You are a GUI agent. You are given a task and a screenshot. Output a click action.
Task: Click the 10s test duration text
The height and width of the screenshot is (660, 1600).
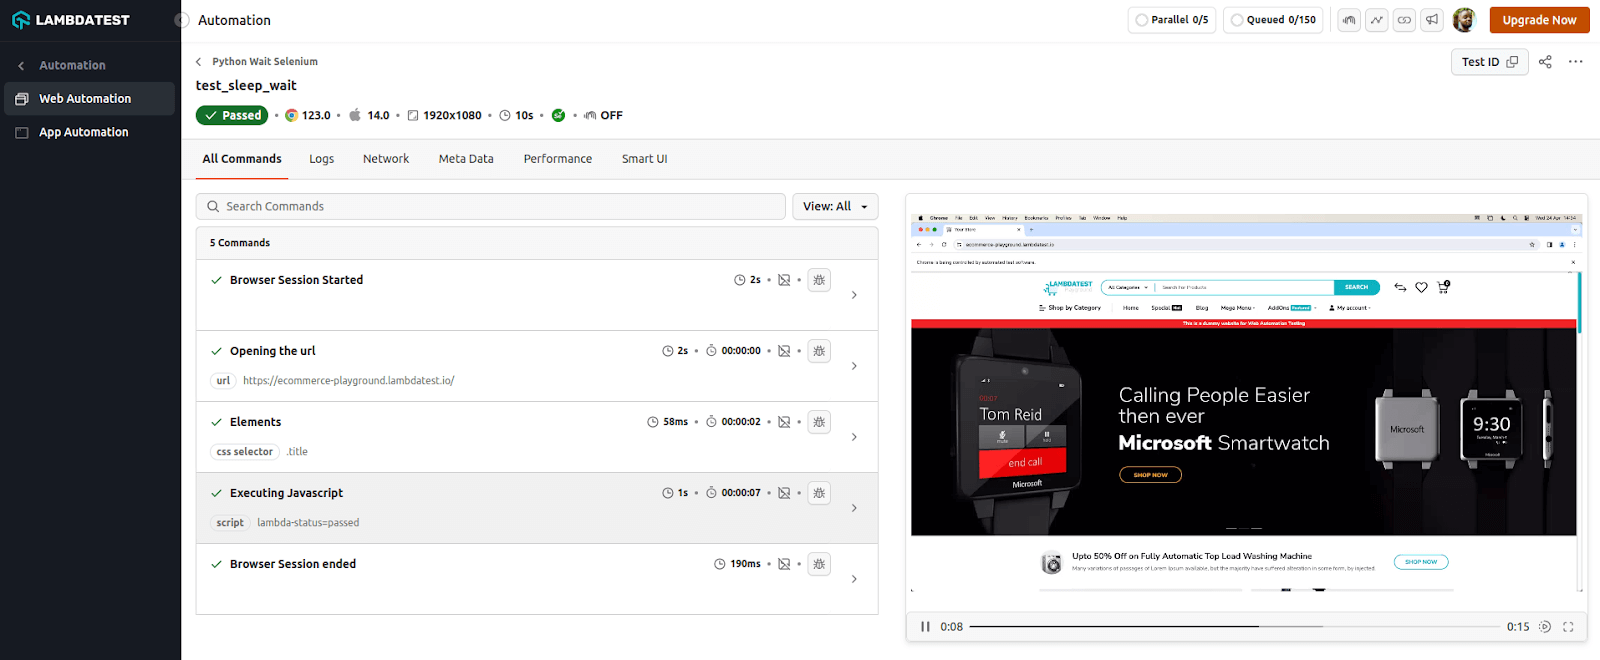524,115
